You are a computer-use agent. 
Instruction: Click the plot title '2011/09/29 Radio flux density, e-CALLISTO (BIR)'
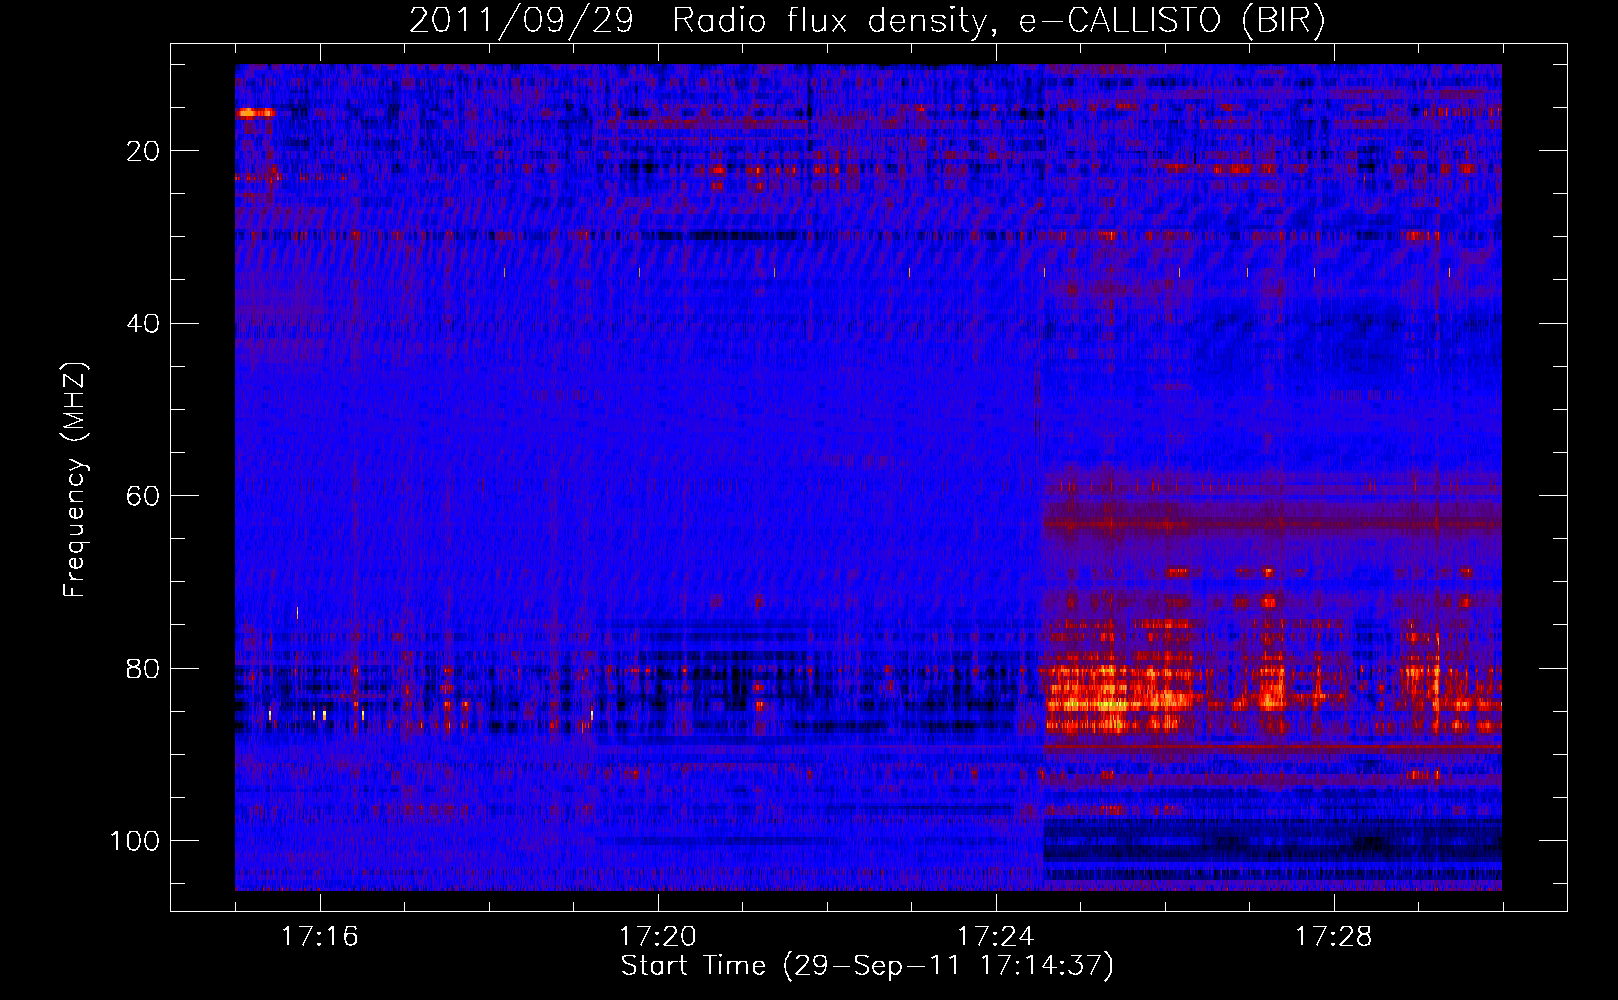point(867,21)
